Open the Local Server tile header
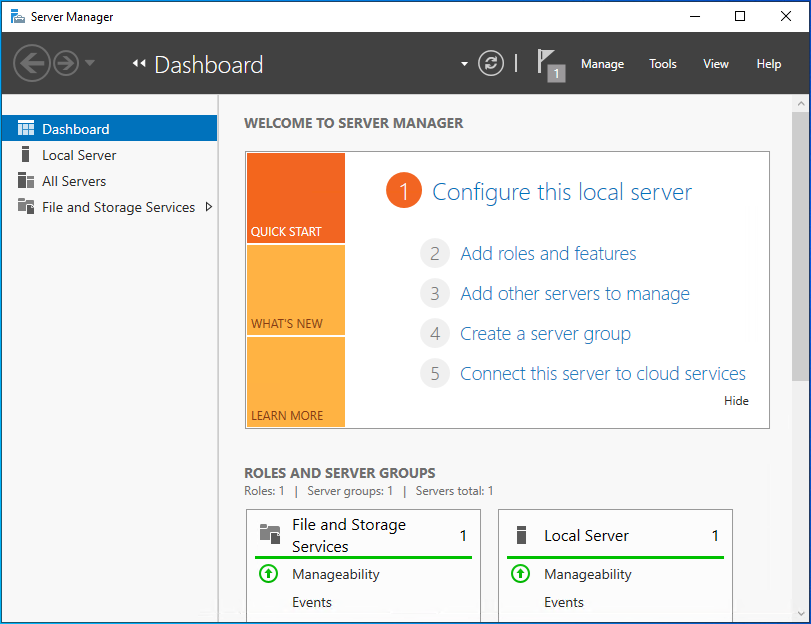The image size is (811, 624). coord(615,535)
